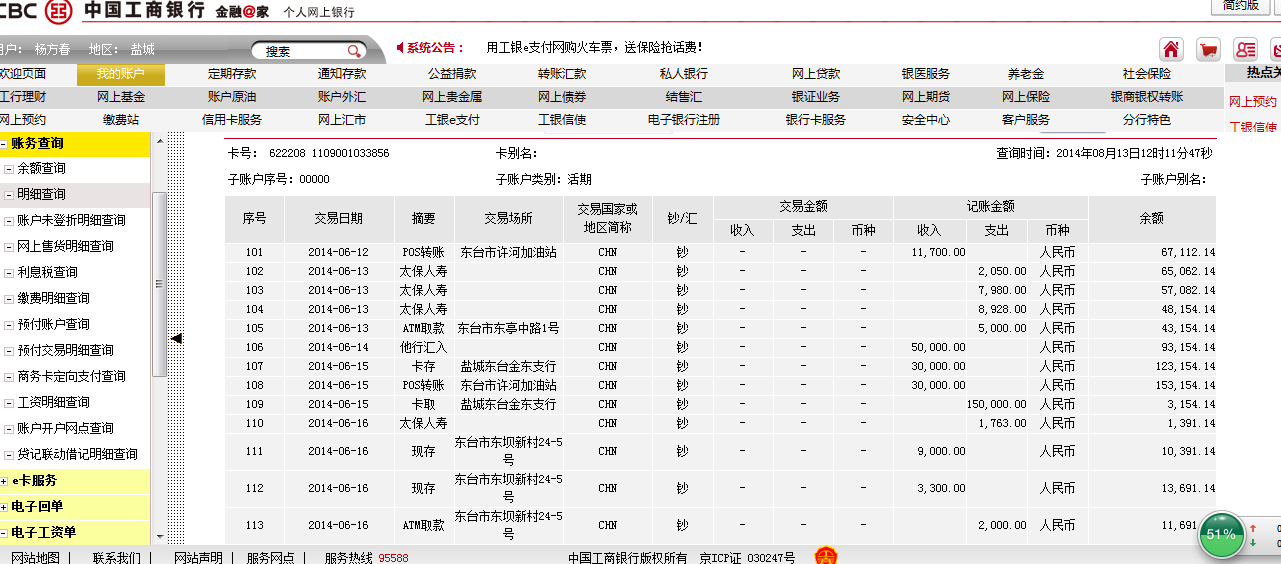This screenshot has width=1281, height=564.
Task: Open 余额查询 in the sidebar
Action: click(x=41, y=169)
